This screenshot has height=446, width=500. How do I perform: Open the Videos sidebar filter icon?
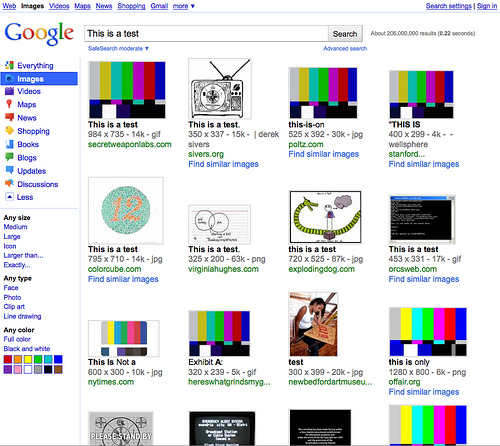[10, 91]
